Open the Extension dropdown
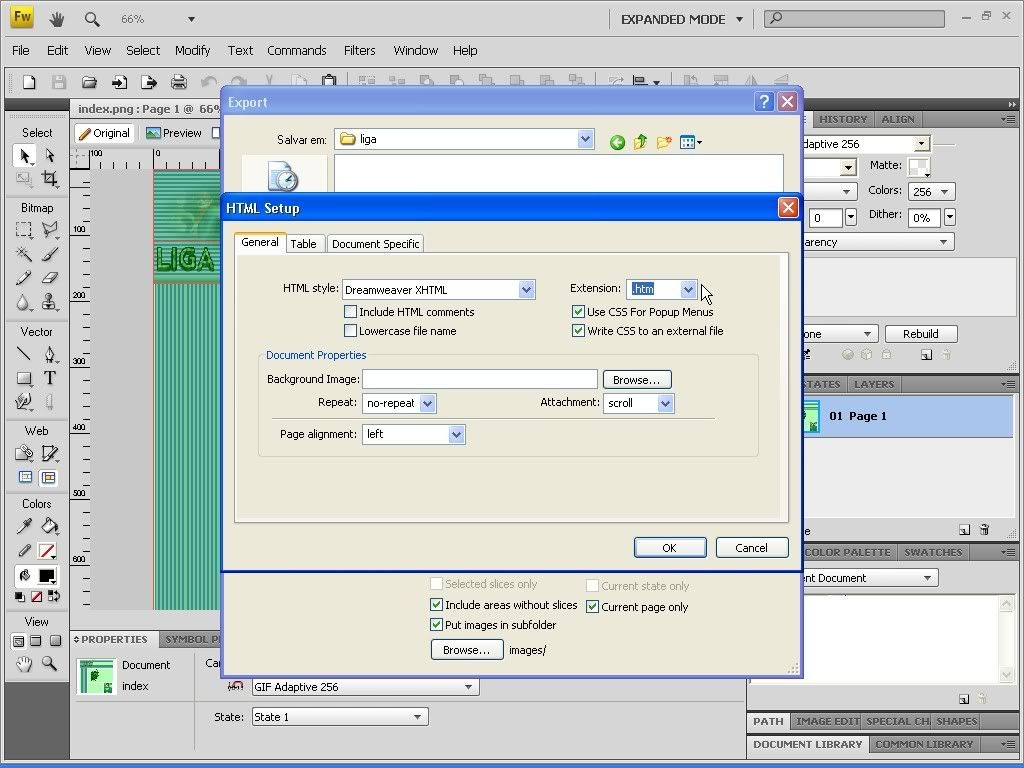The width and height of the screenshot is (1024, 768). [x=688, y=289]
